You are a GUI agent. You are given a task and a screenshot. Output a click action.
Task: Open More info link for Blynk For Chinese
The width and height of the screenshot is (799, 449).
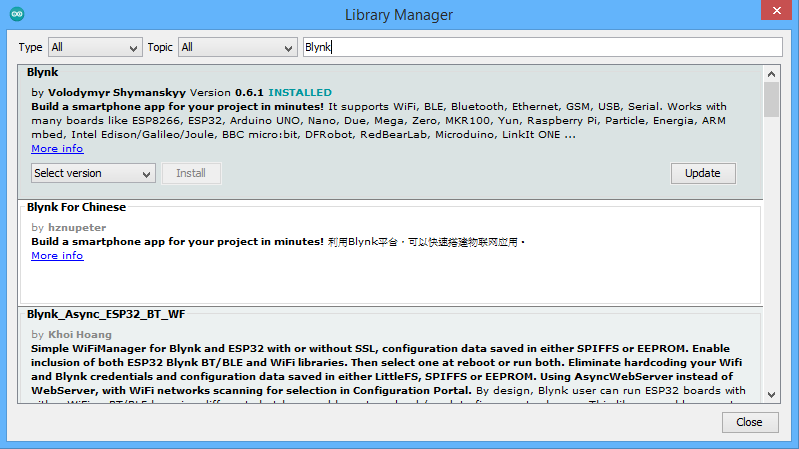[x=57, y=256]
